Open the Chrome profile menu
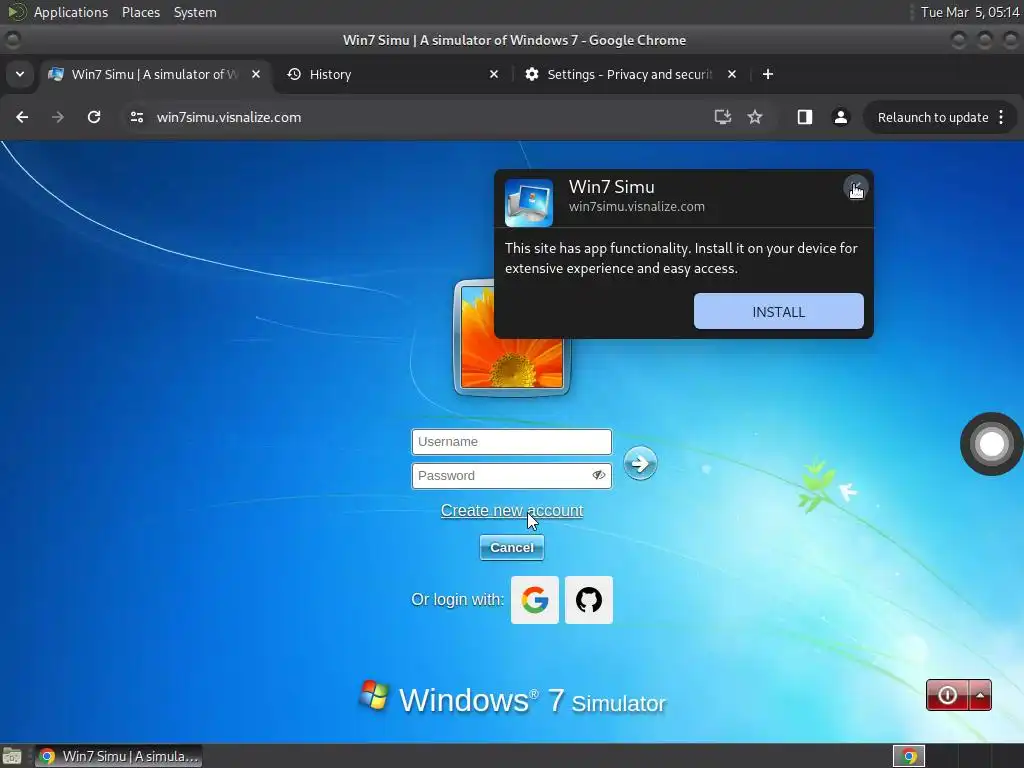Screen dimensions: 1024x768 [840, 117]
